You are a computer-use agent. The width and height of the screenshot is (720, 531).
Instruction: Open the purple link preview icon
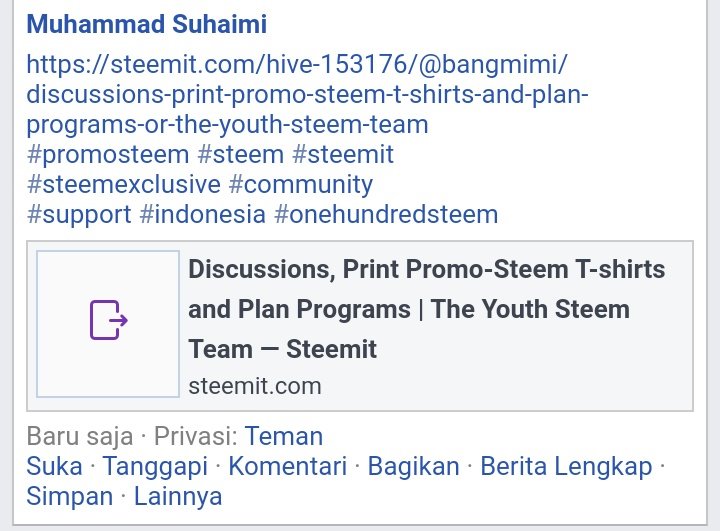click(108, 322)
